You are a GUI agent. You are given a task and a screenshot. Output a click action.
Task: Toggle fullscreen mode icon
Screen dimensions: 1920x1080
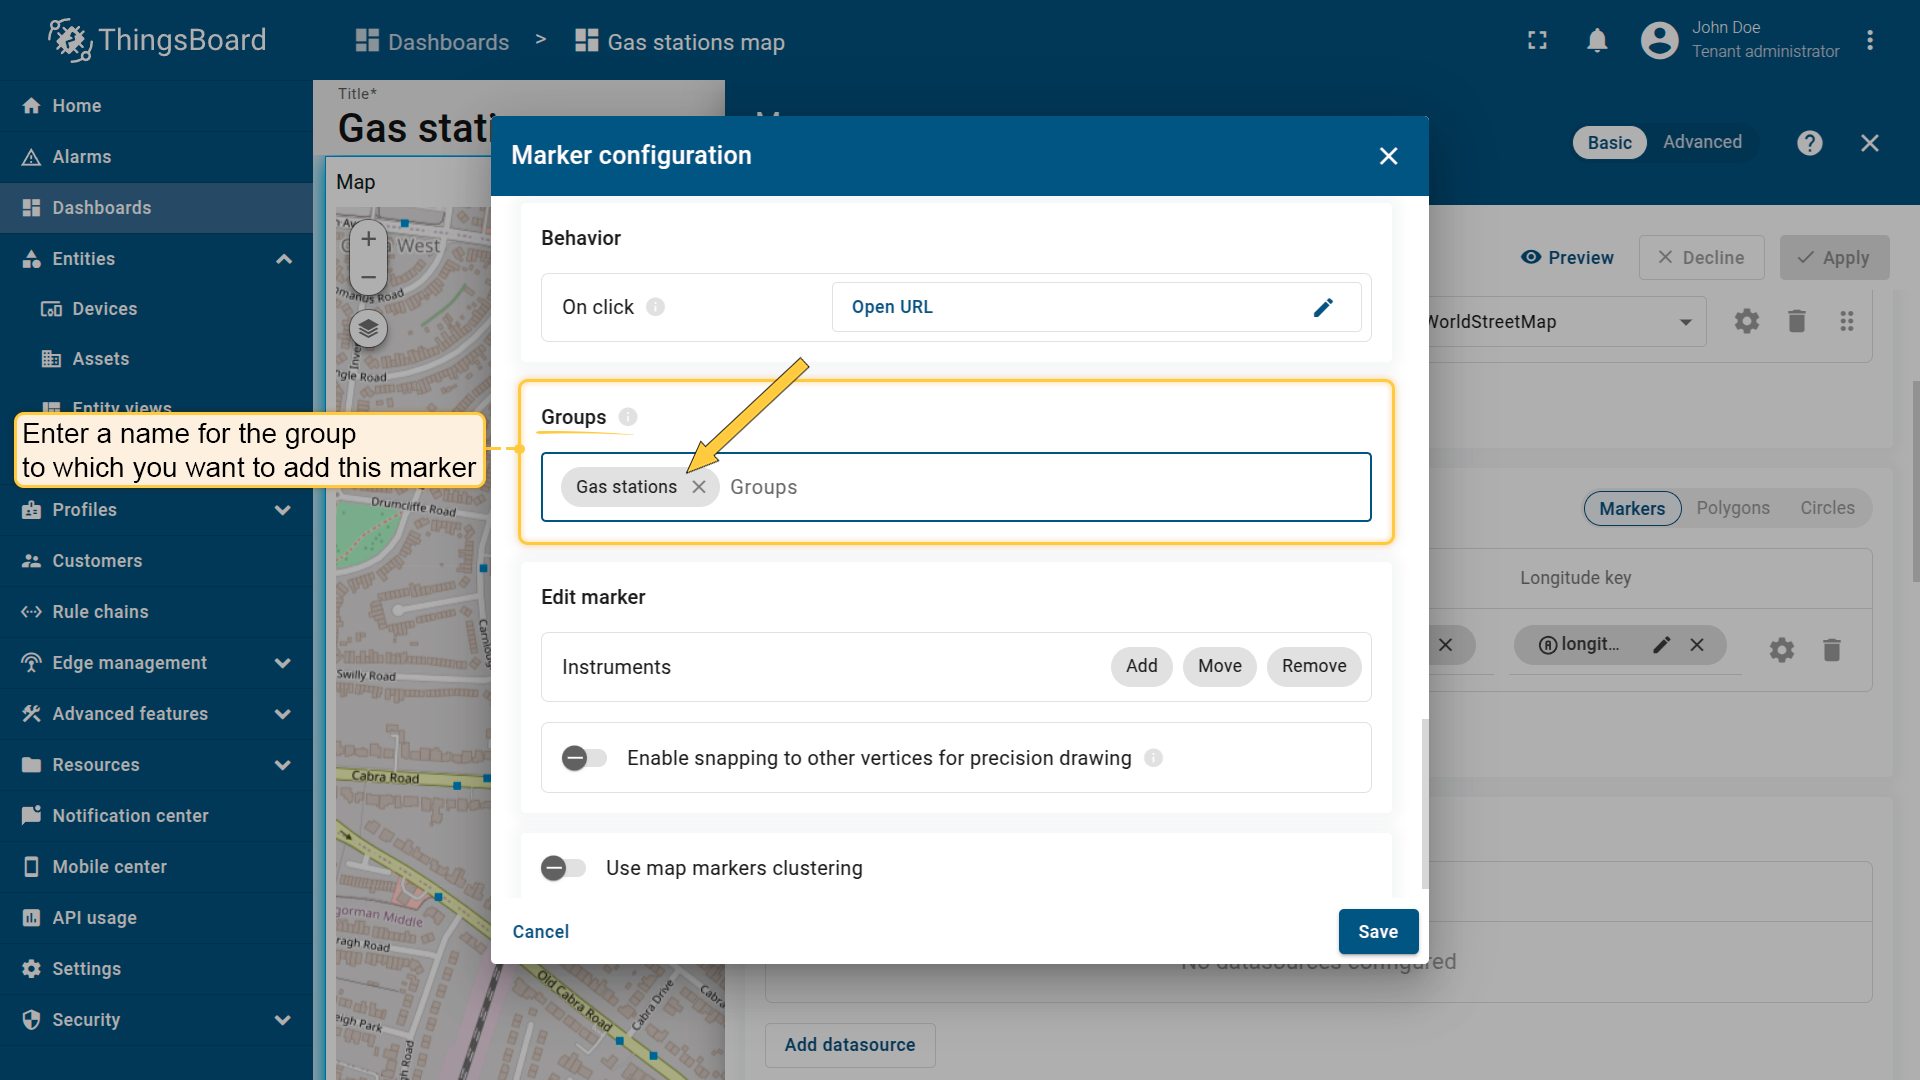[1537, 41]
